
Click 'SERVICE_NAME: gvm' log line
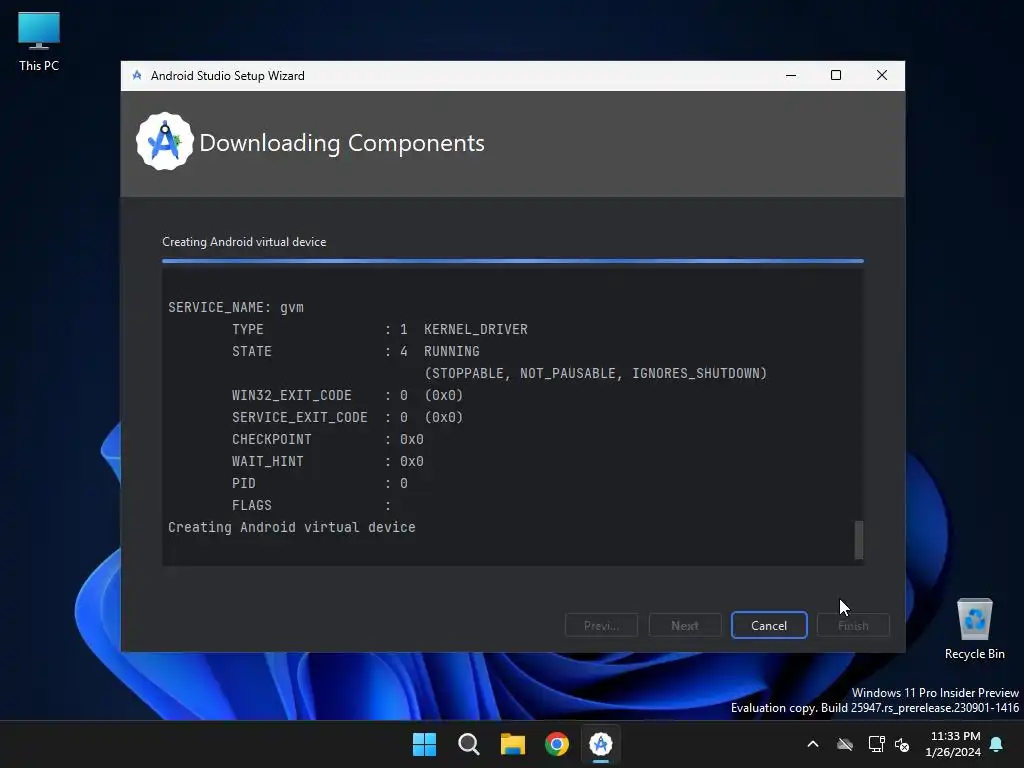(x=236, y=307)
